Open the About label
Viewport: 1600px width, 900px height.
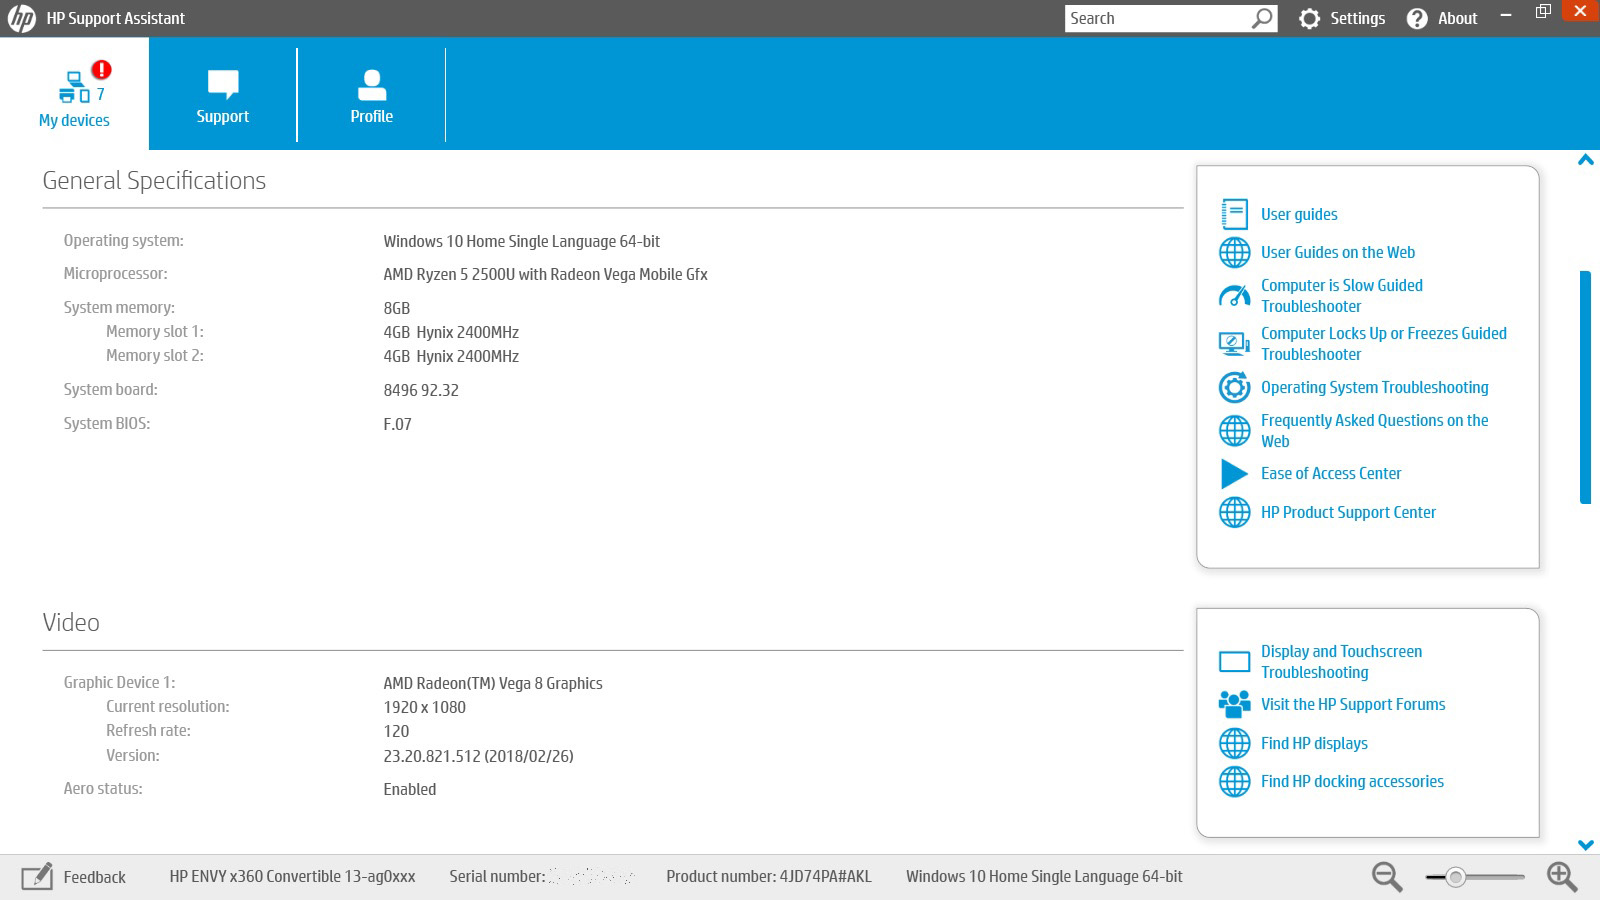pos(1457,18)
